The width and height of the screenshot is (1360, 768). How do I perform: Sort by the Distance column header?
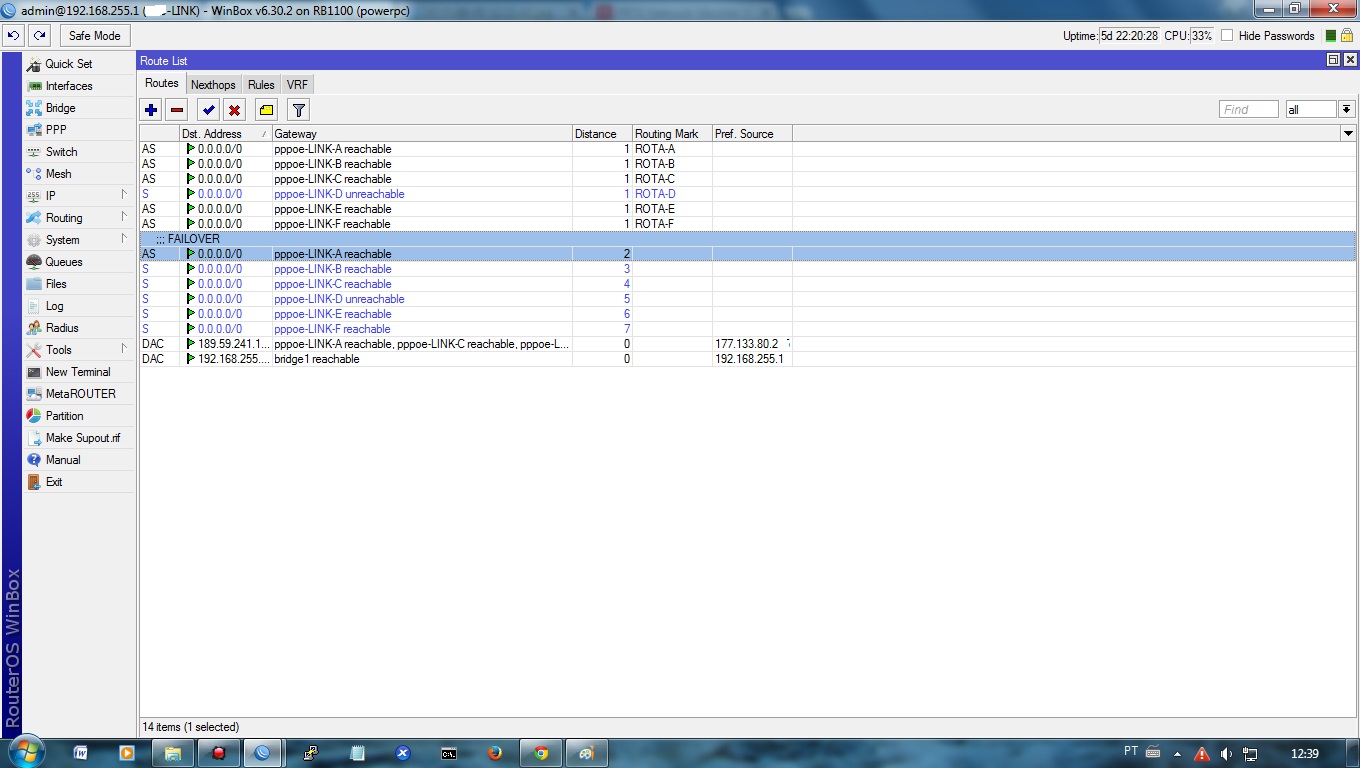tap(602, 134)
